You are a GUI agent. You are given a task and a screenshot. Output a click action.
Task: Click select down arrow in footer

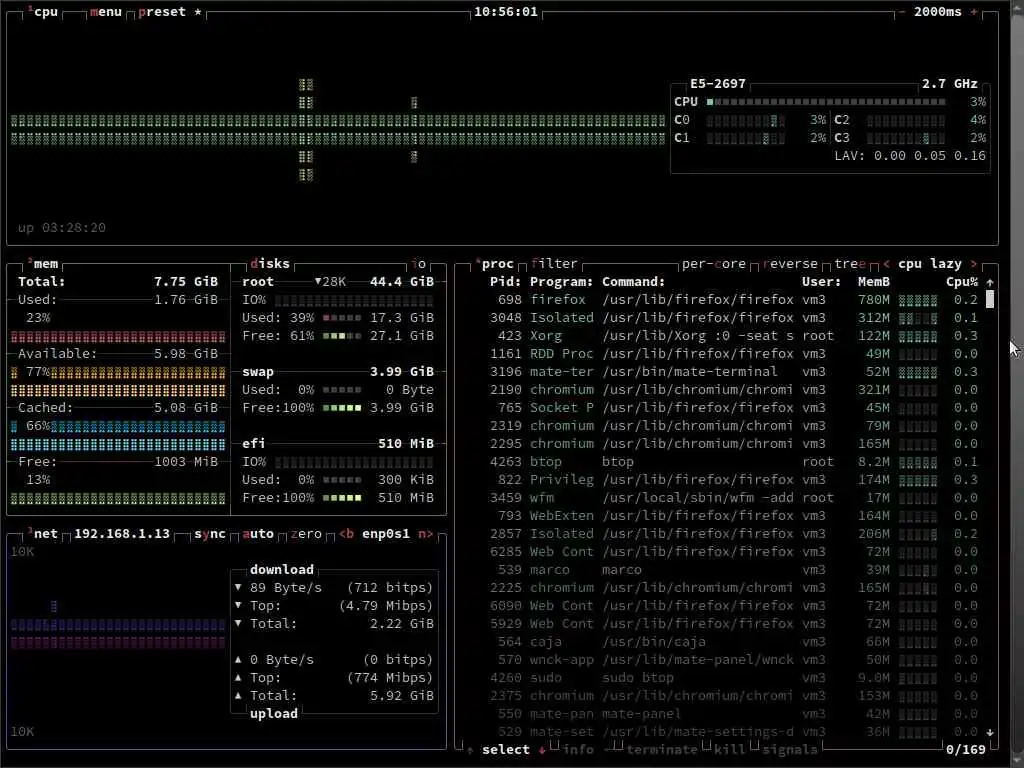pyautogui.click(x=542, y=750)
